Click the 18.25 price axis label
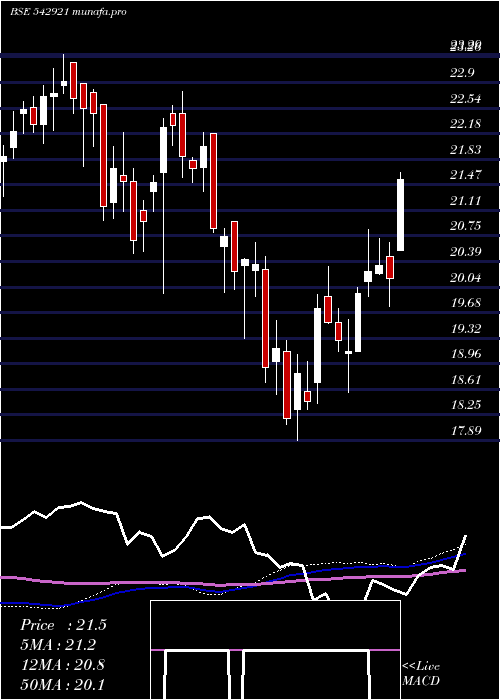The width and height of the screenshot is (500, 700). pyautogui.click(x=466, y=404)
